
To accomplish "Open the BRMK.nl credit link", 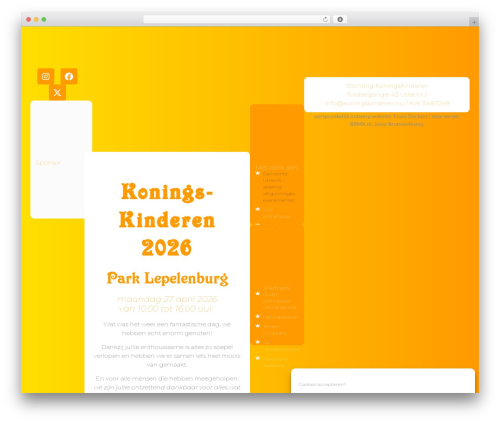I will [360, 124].
